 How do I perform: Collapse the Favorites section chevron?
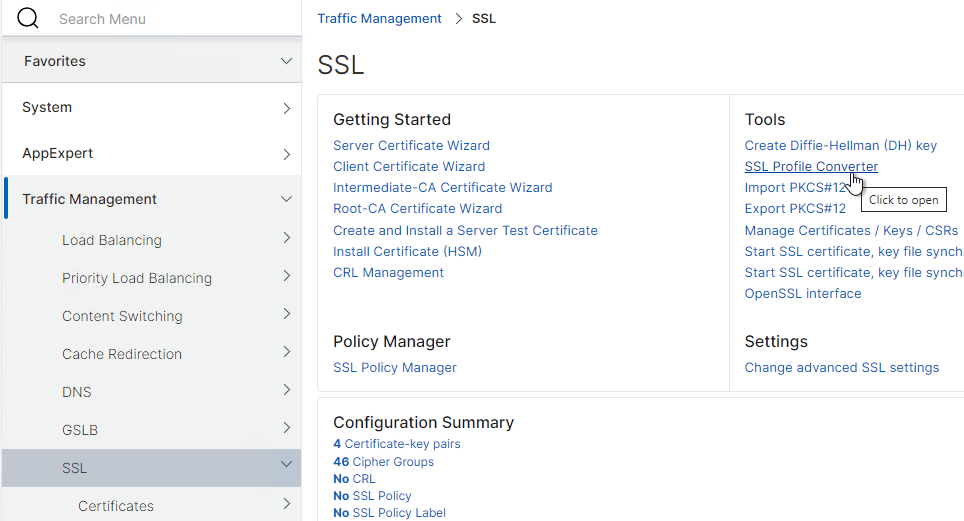286,61
